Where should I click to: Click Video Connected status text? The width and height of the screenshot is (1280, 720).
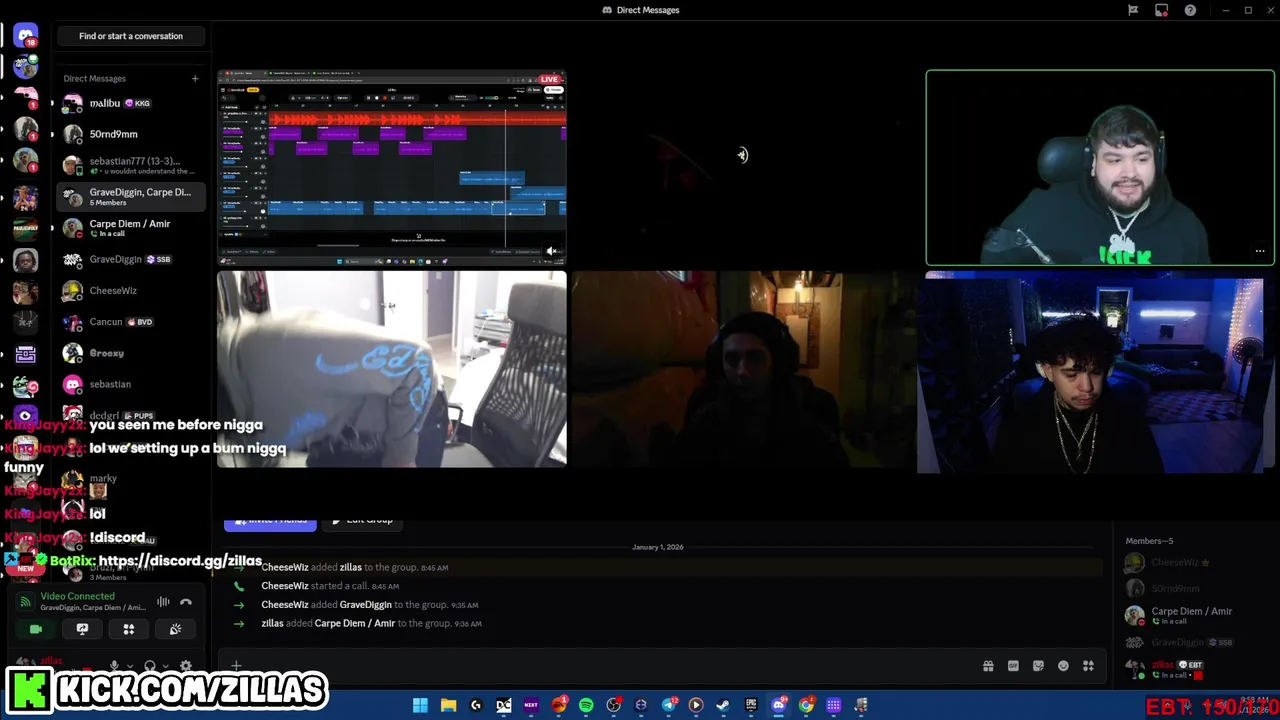tap(77, 596)
